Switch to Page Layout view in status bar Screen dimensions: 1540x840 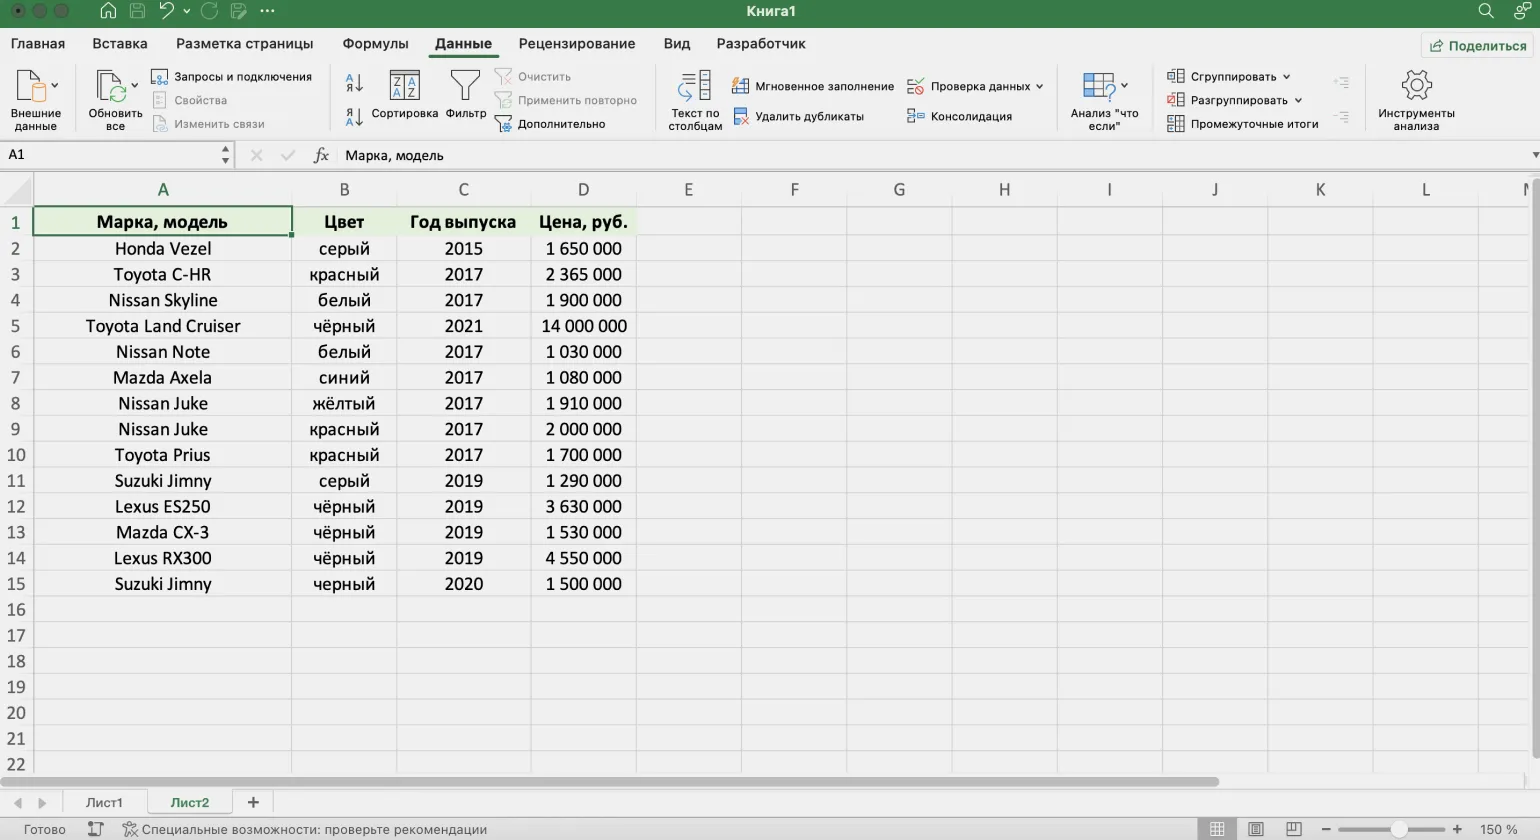tap(1256, 829)
